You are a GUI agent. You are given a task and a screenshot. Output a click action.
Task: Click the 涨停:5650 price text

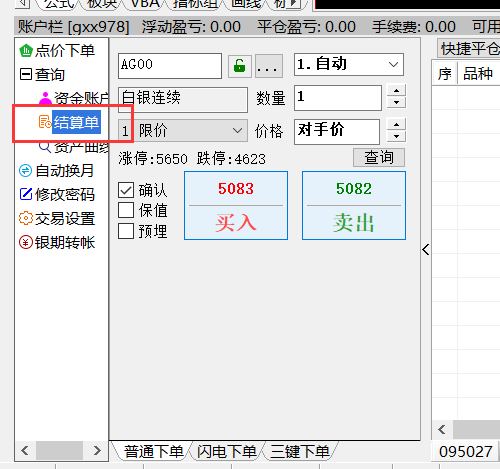coord(153,159)
